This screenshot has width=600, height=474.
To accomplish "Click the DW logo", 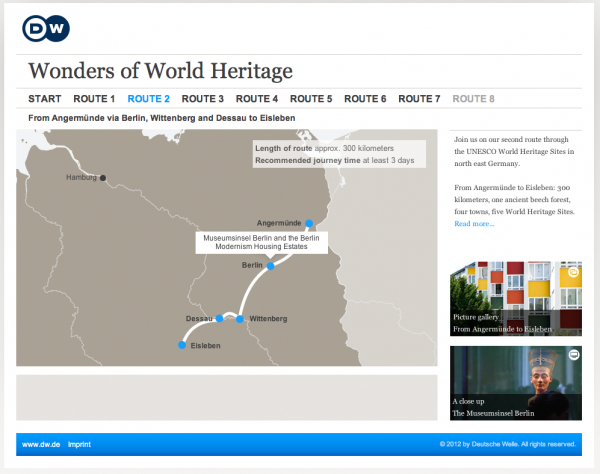I will 46,29.
